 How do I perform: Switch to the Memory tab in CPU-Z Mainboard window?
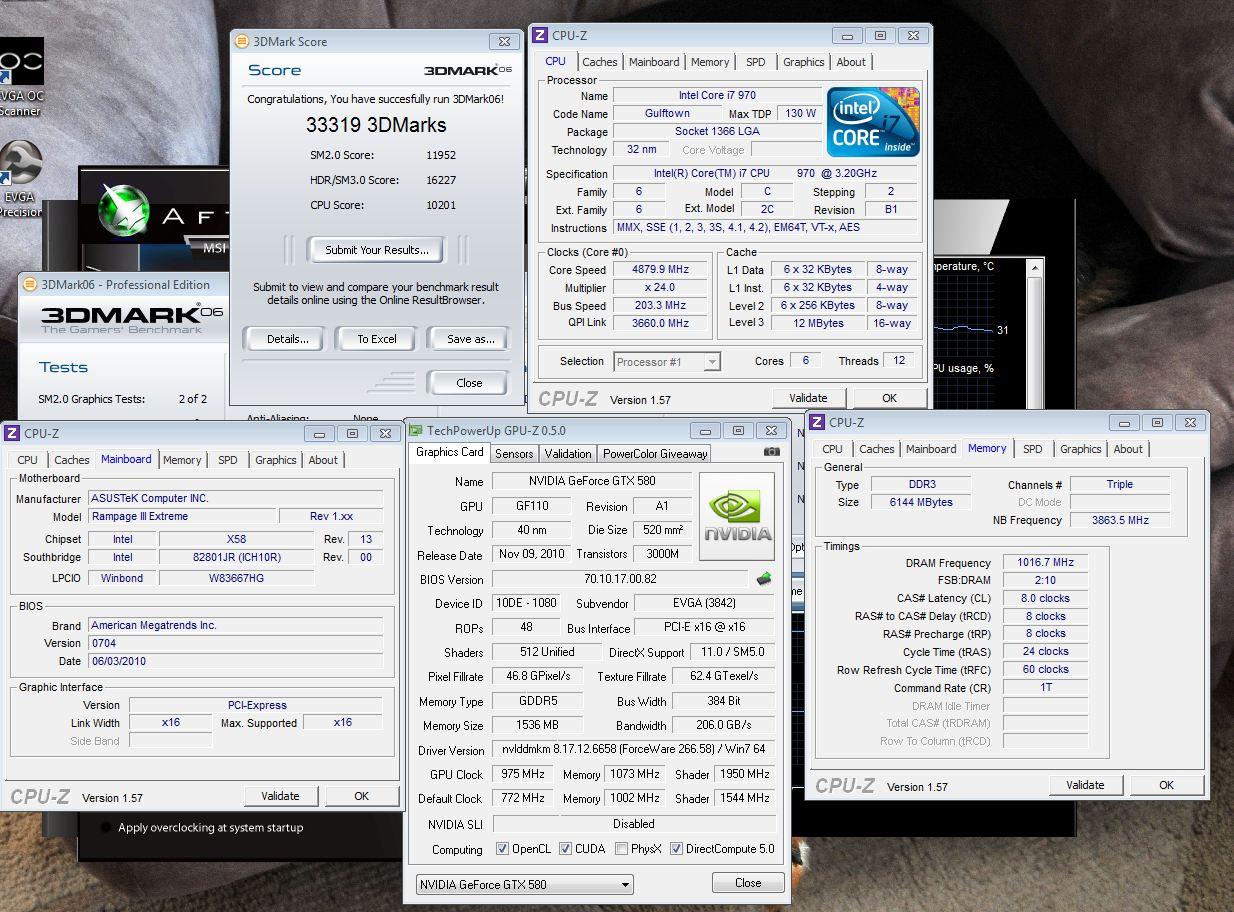[182, 460]
